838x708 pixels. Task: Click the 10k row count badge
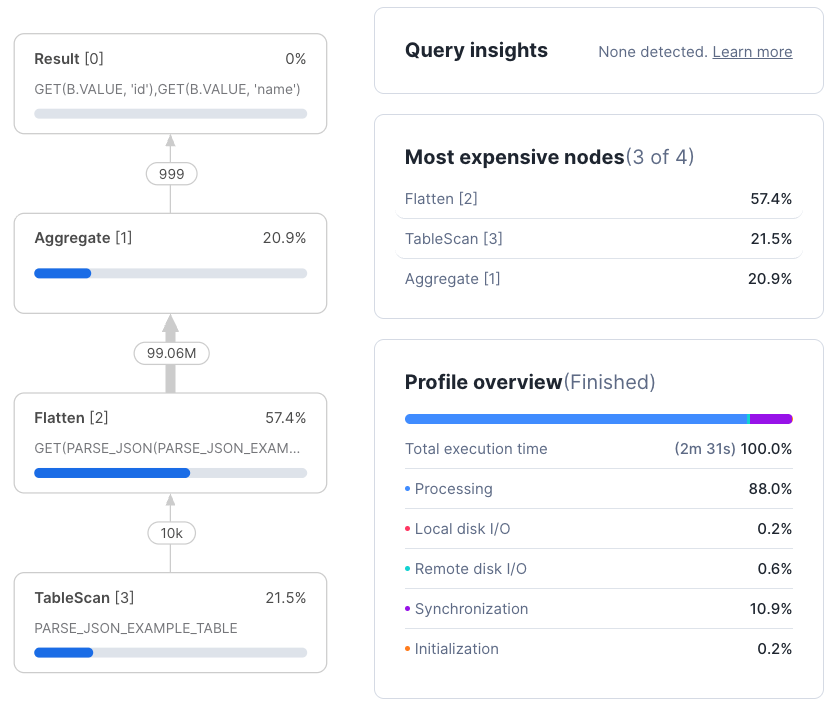point(171,533)
